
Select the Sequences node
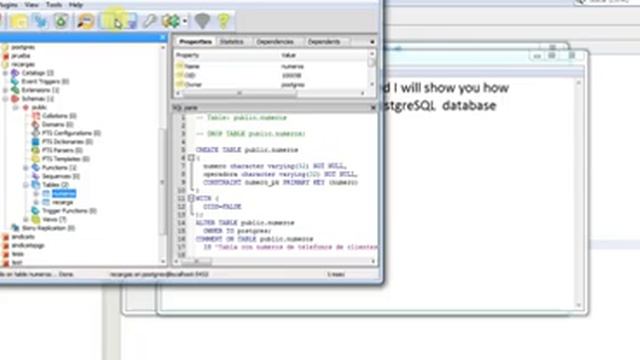[x=61, y=176]
